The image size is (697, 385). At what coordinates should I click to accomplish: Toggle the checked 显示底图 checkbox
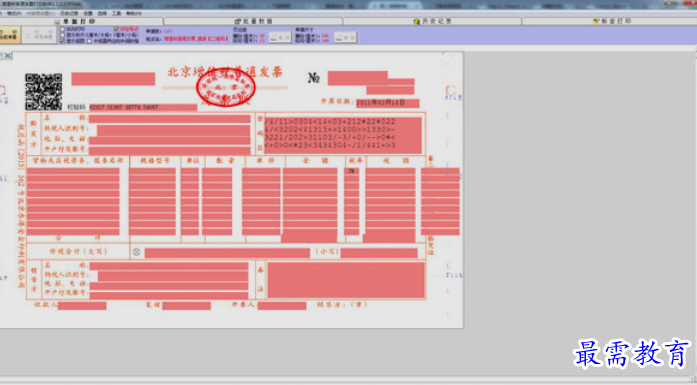point(62,41)
